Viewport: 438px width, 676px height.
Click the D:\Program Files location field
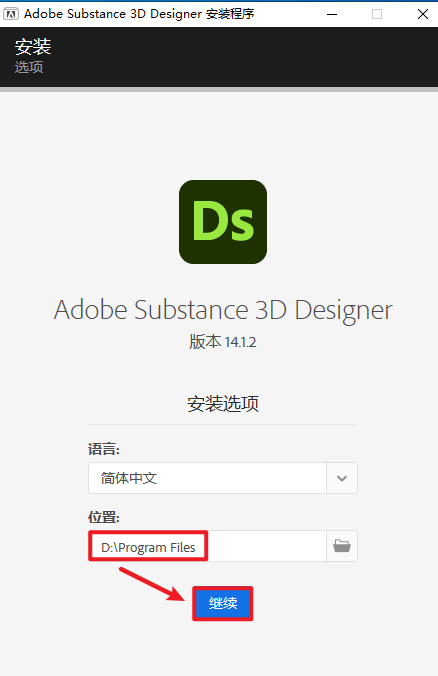(207, 546)
